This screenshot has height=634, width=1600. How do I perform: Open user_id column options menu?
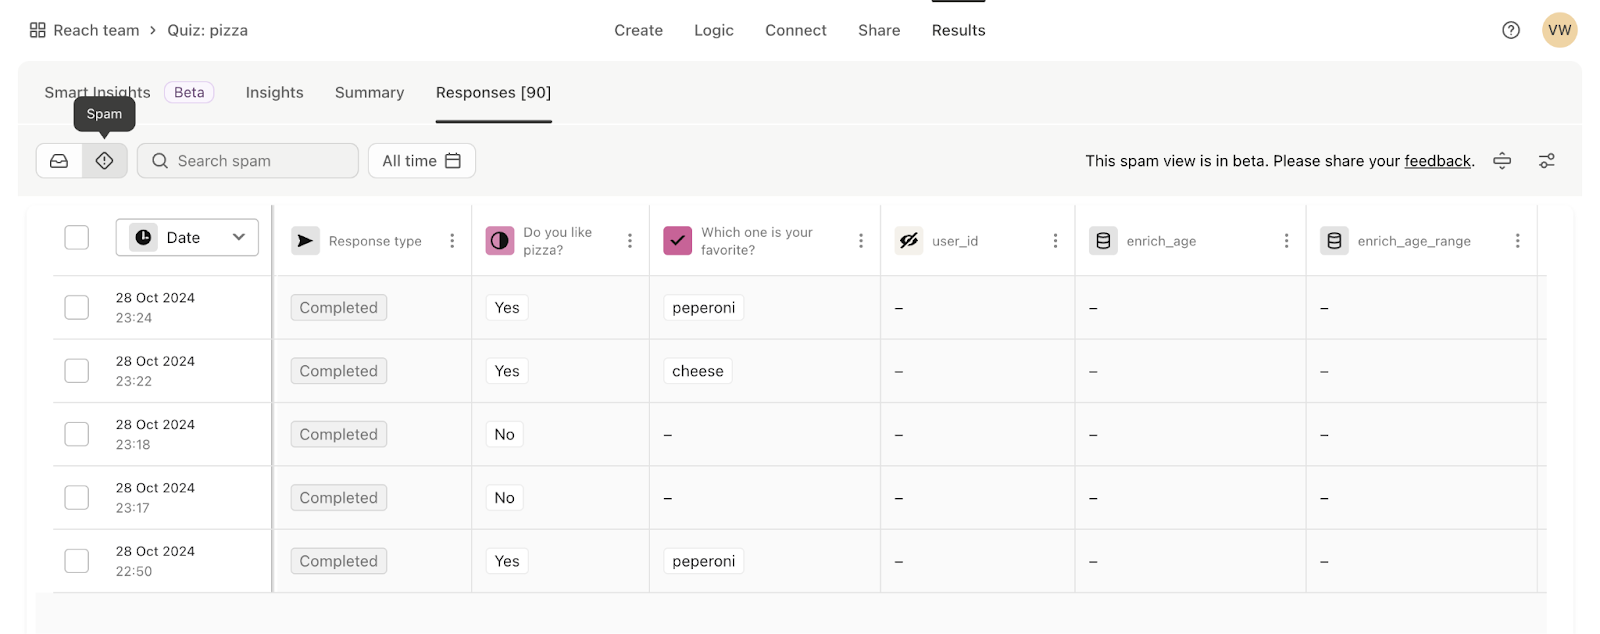coord(1055,241)
